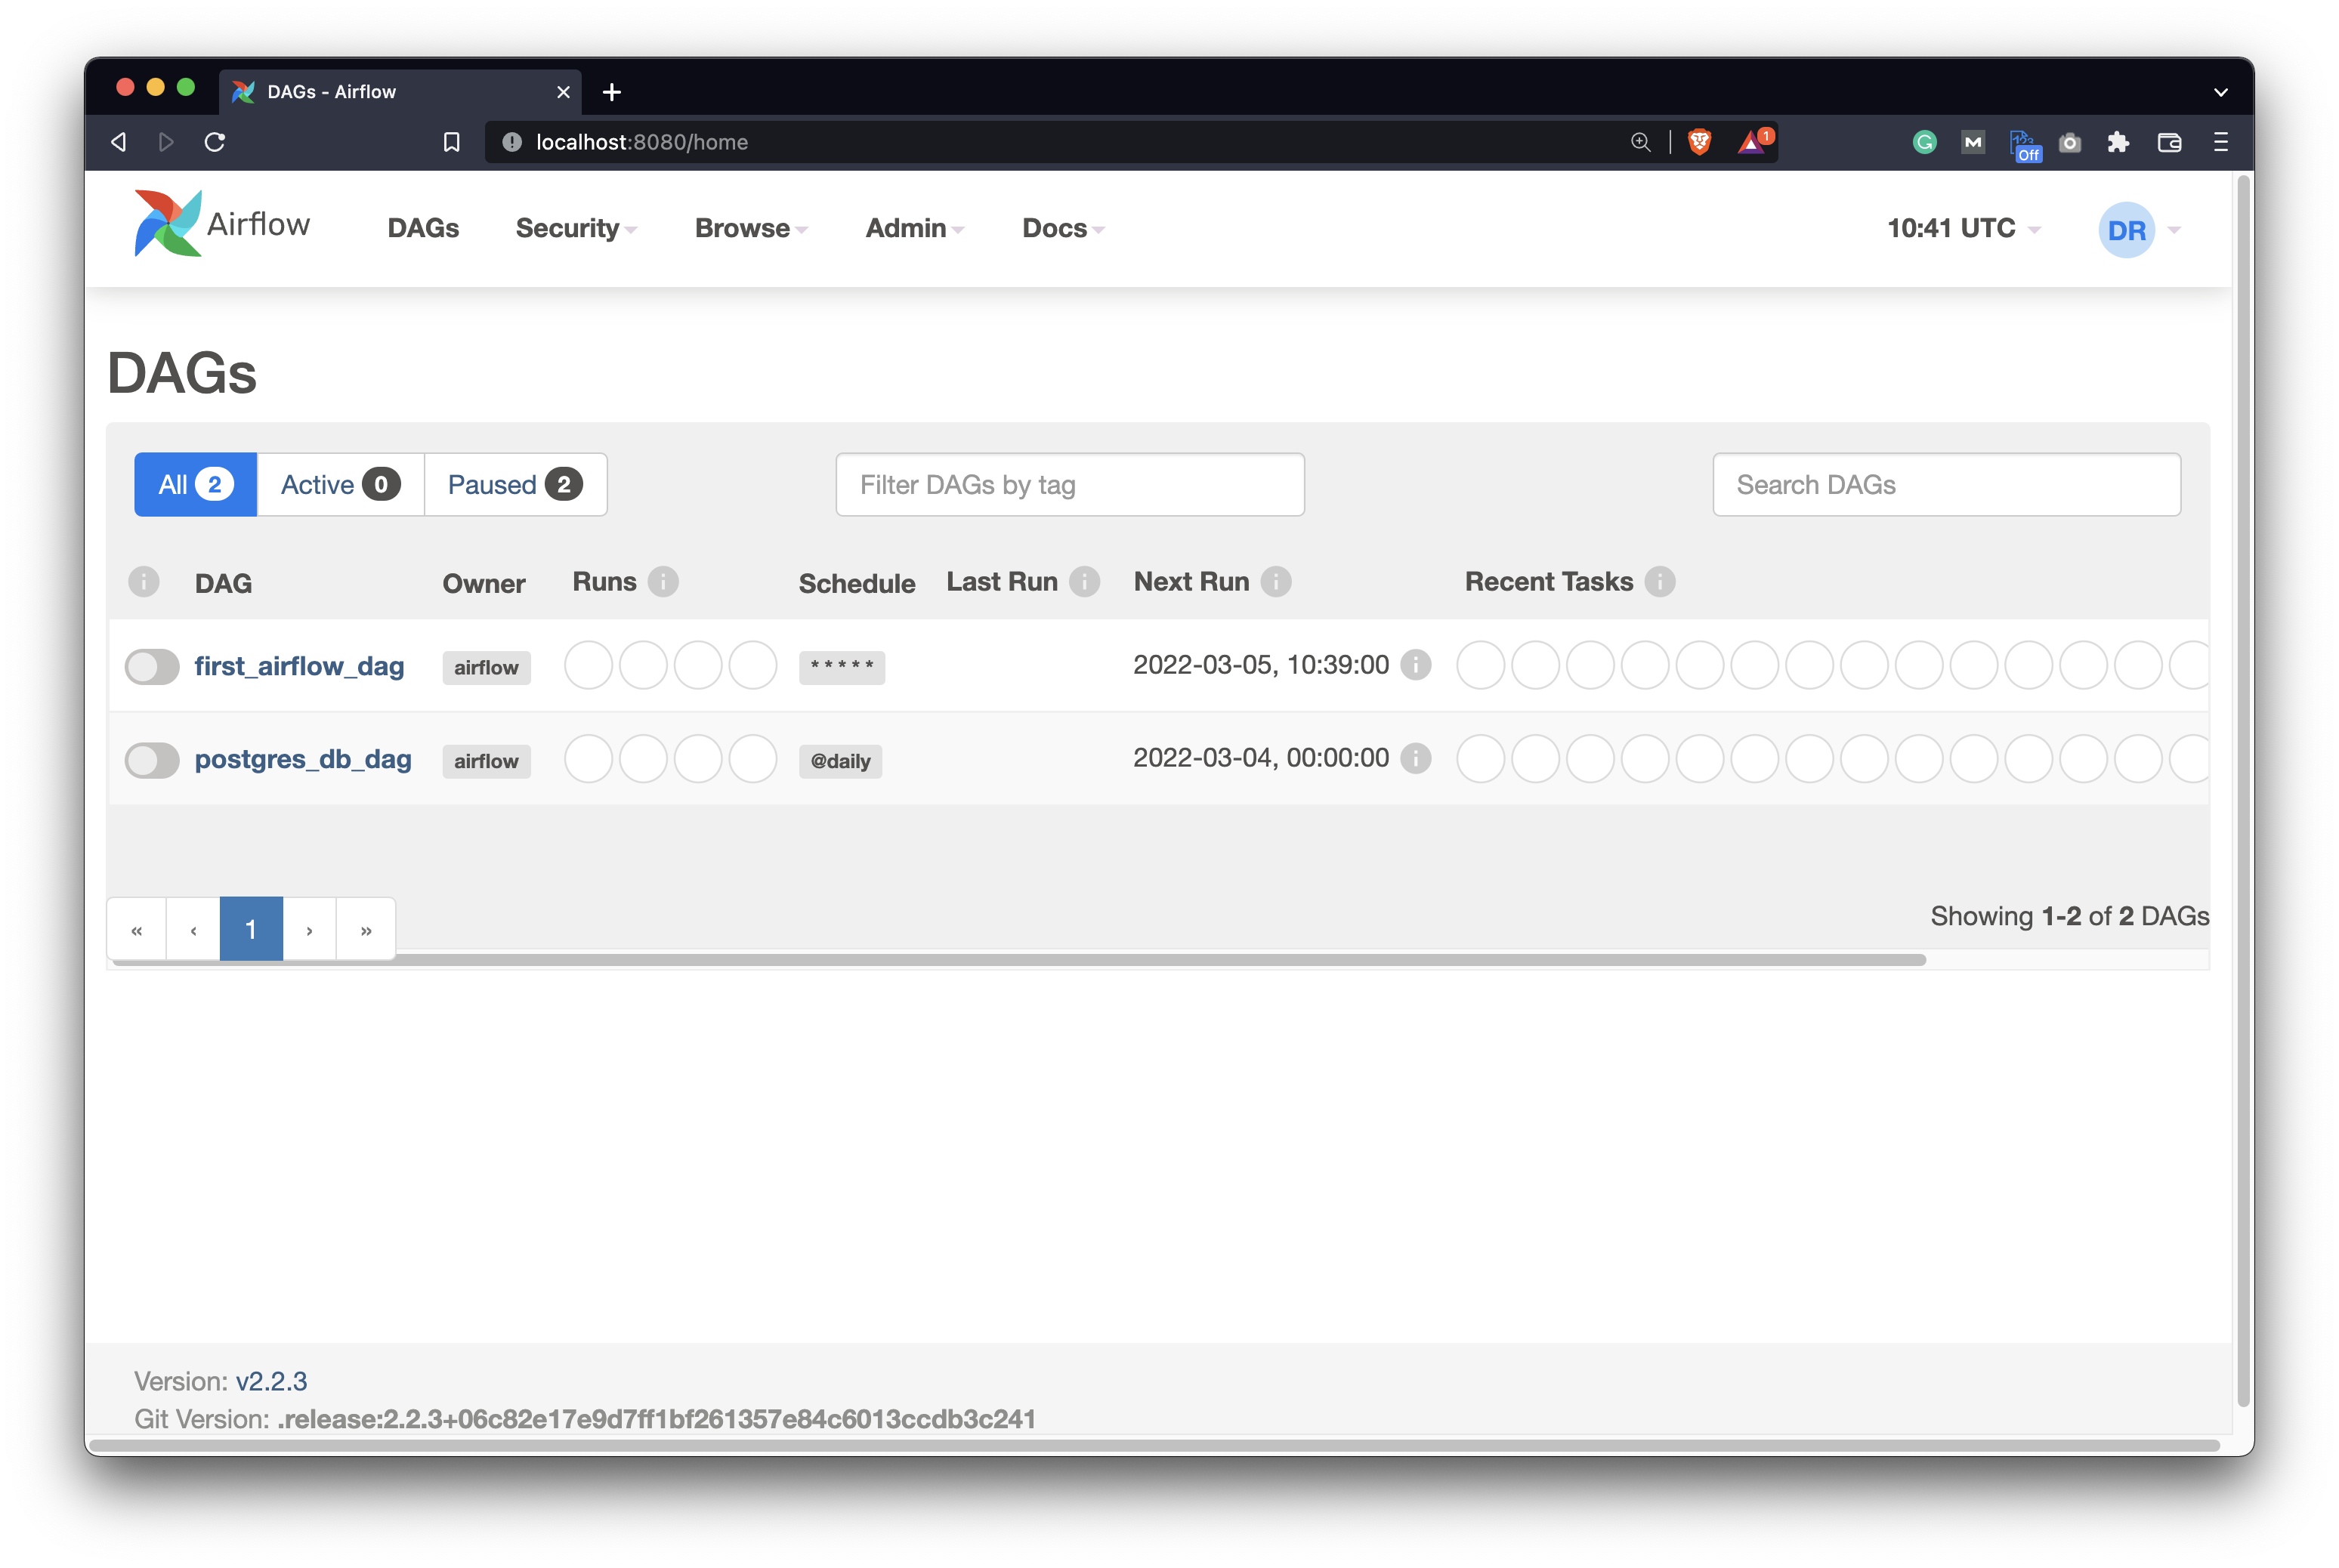
Task: Open the Grammarly extension
Action: pos(1925,142)
